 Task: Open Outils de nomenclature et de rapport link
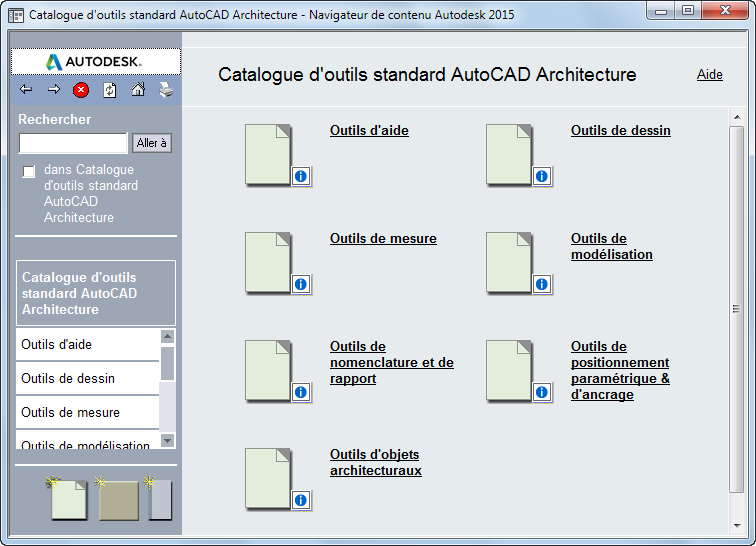click(x=392, y=362)
